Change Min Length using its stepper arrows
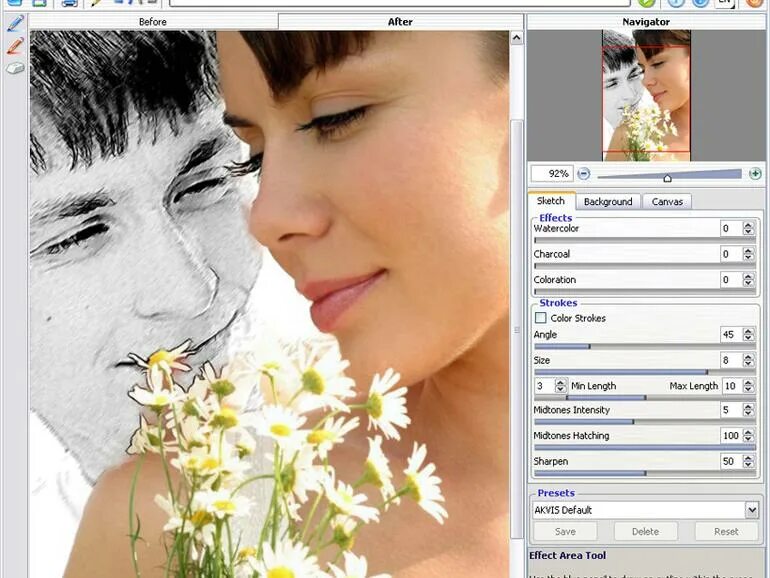The width and height of the screenshot is (770, 578). coord(560,385)
